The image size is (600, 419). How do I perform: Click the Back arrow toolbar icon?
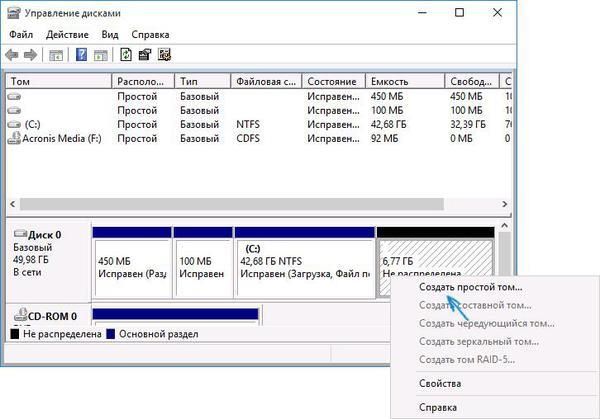(12, 55)
